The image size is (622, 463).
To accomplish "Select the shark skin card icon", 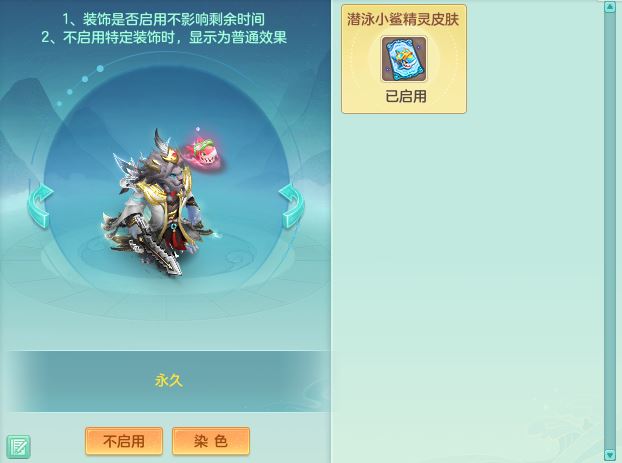I will [404, 59].
